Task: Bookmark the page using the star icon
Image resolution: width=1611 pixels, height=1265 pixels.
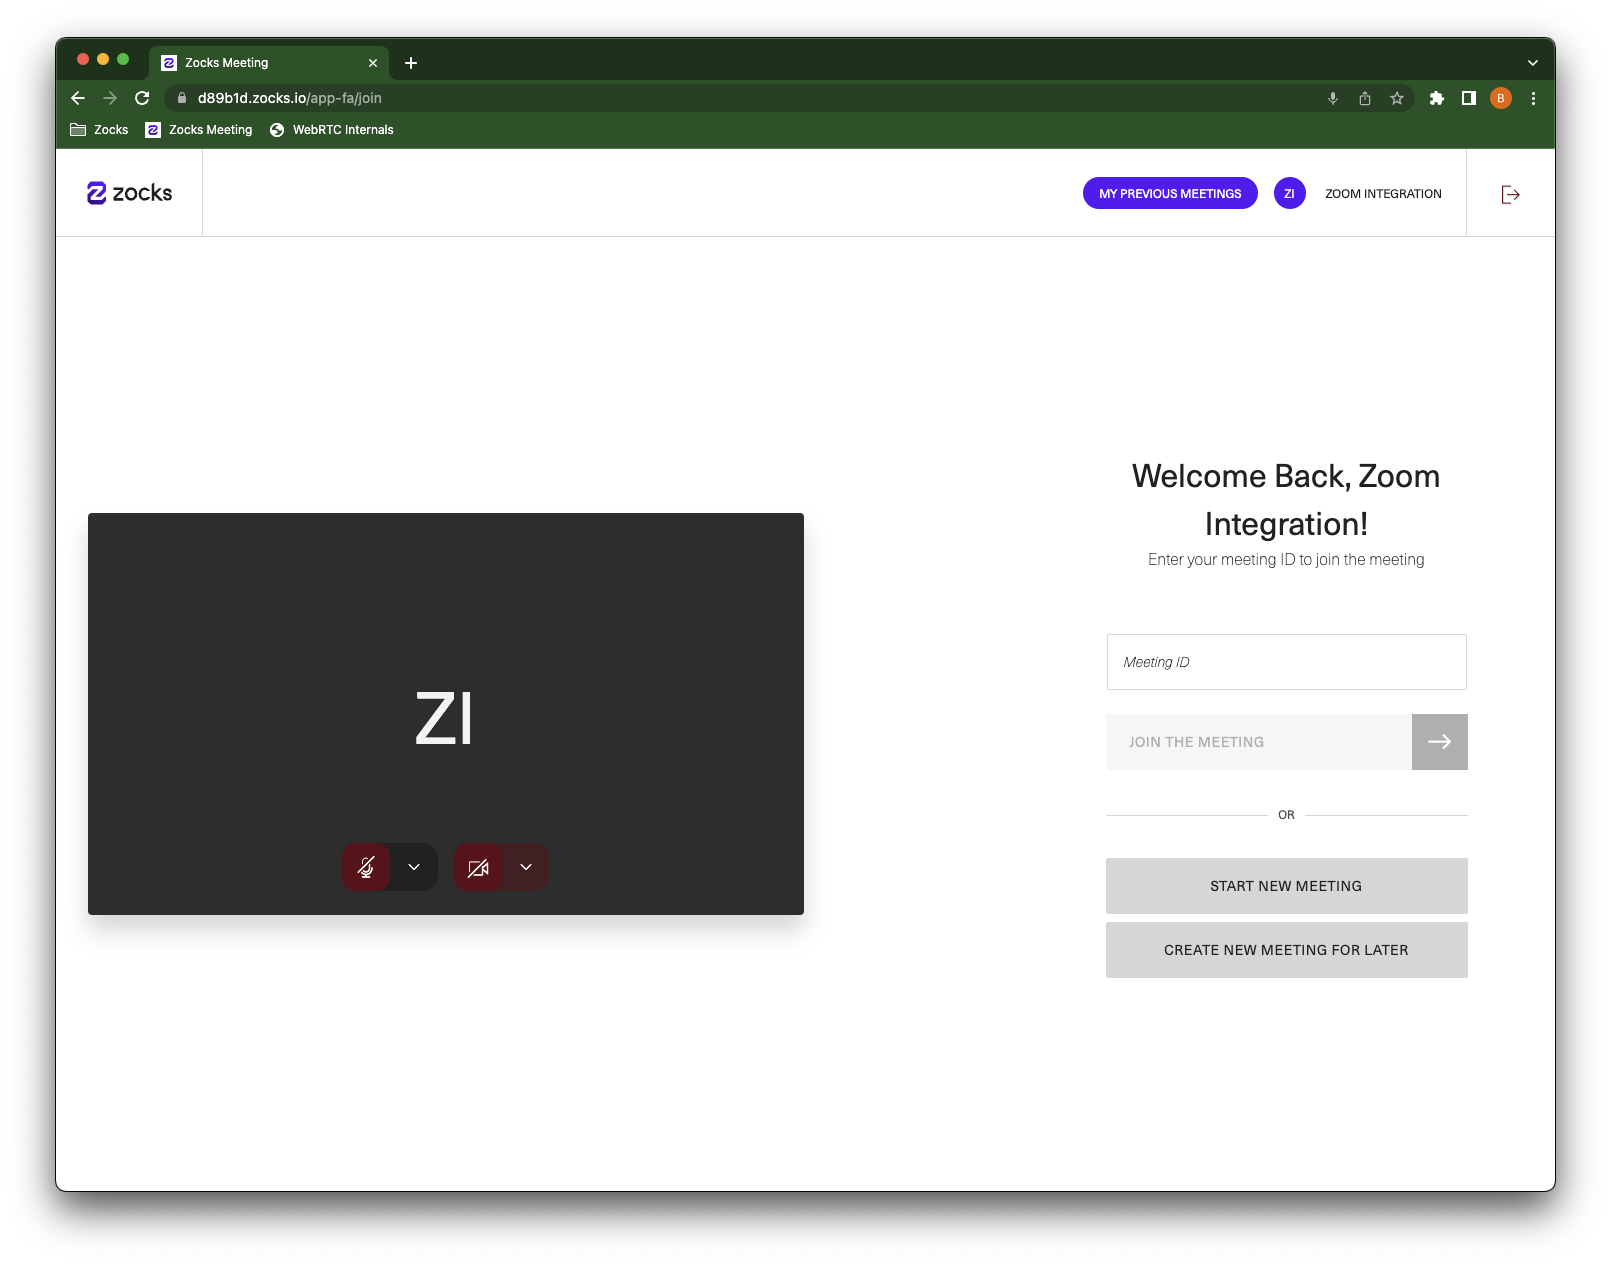Action: 1396,98
